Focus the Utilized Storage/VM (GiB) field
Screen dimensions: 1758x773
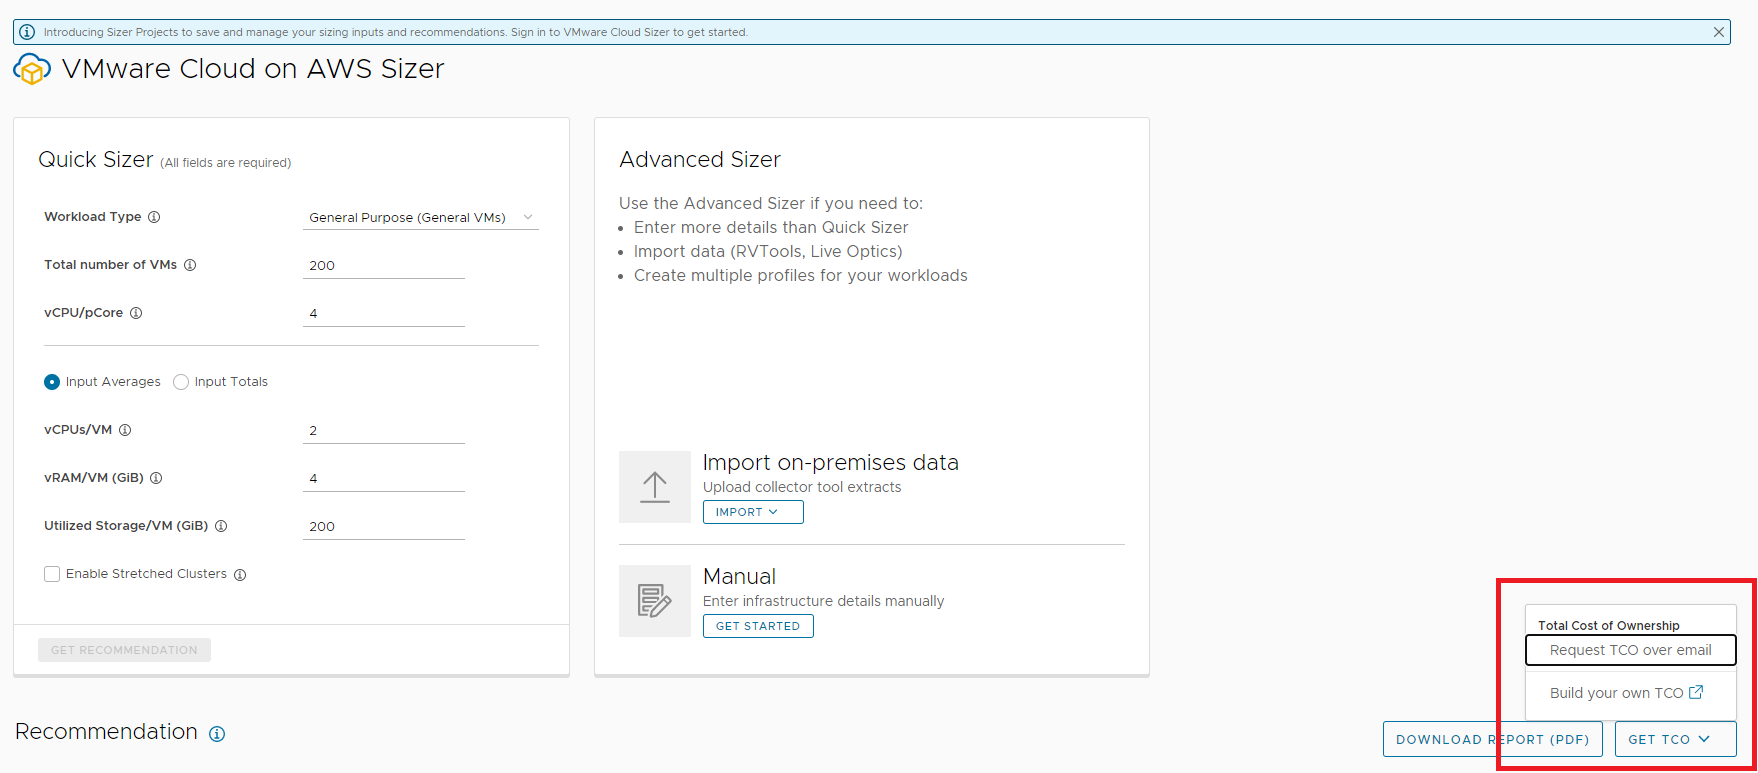coord(384,526)
